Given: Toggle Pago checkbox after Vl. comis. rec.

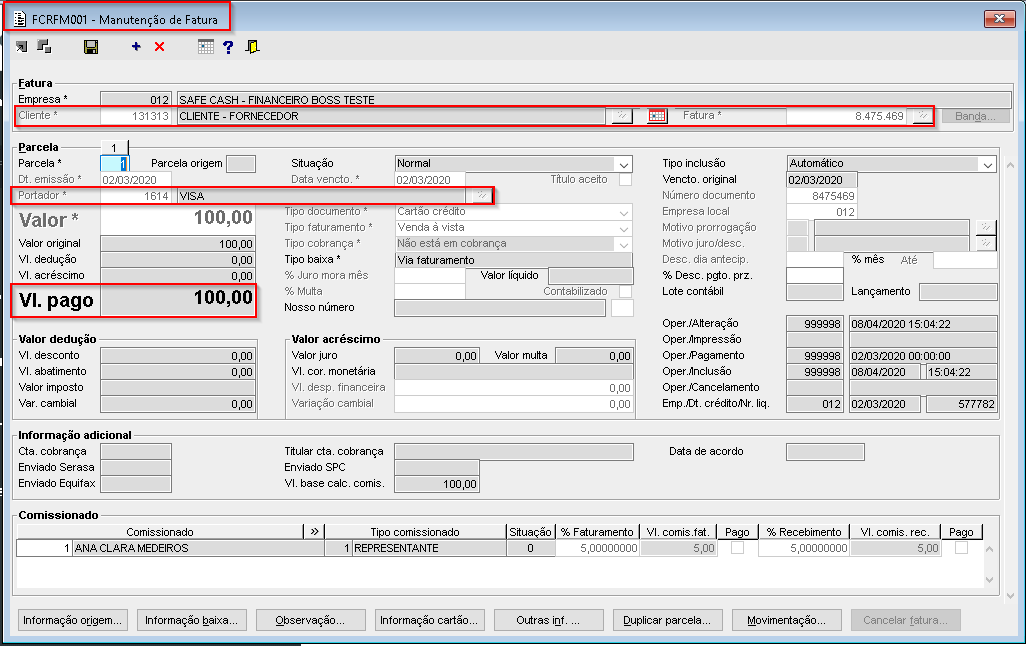Looking at the screenshot, I should (x=961, y=548).
